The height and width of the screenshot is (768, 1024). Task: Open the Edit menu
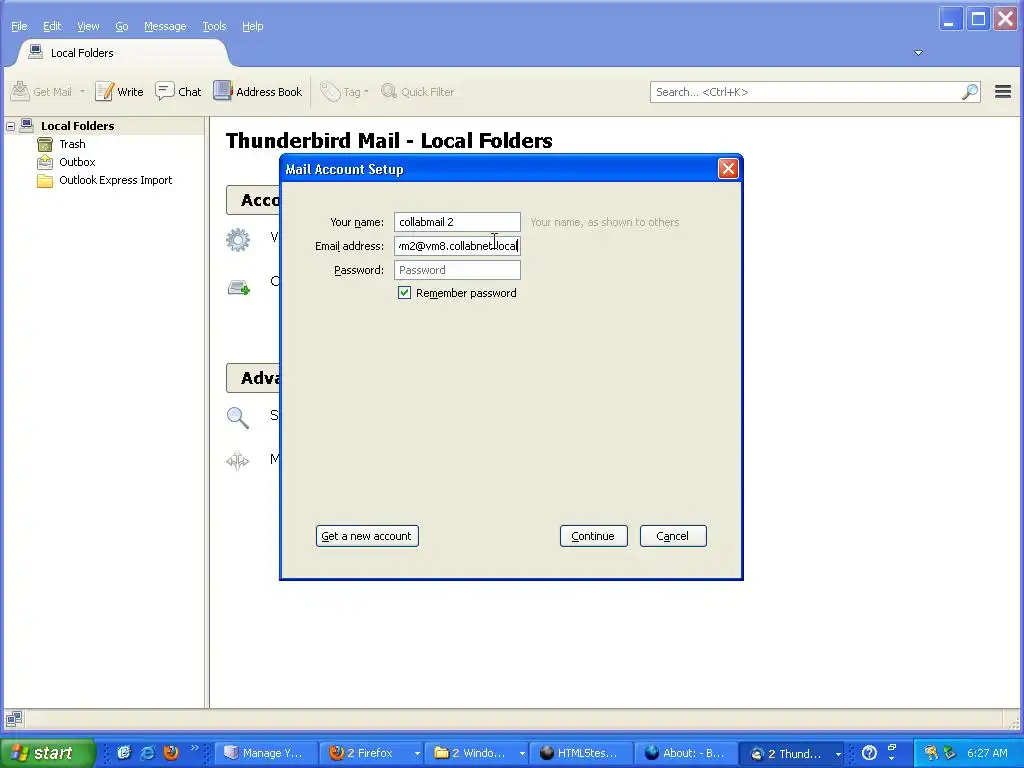pos(52,26)
